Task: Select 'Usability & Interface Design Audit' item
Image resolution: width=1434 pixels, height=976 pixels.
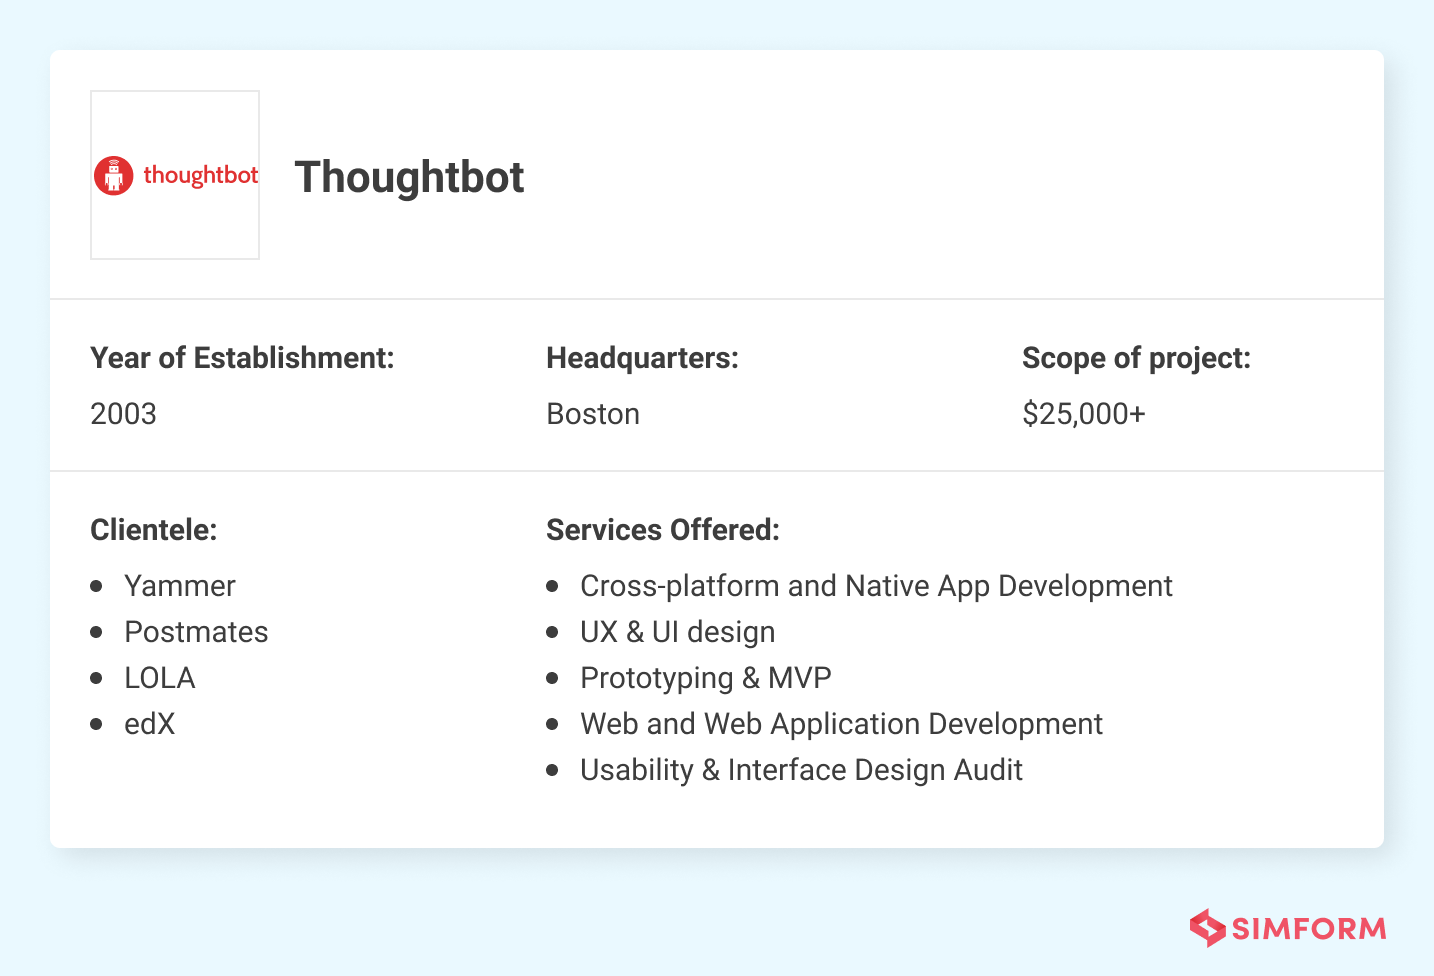Action: point(801,770)
